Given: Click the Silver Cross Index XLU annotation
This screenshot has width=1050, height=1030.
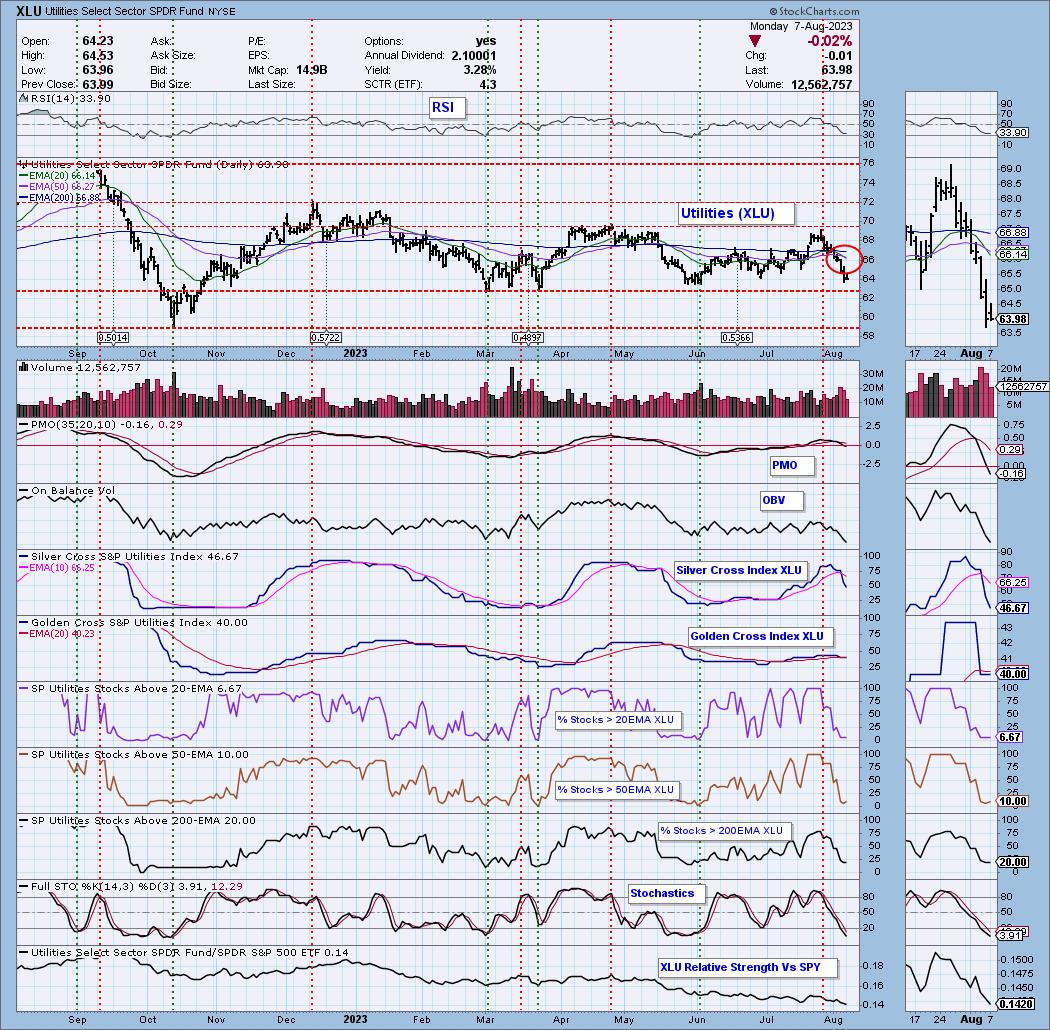Looking at the screenshot, I should (739, 570).
